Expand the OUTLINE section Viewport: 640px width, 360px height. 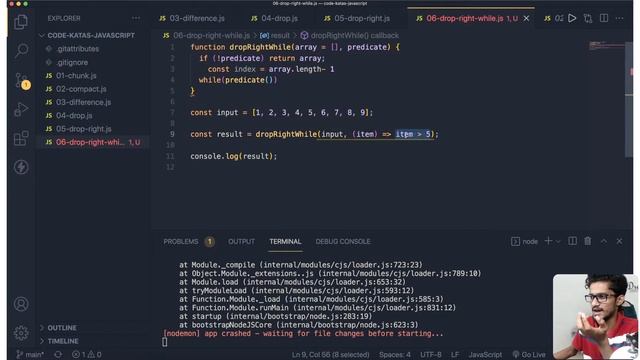coord(62,328)
